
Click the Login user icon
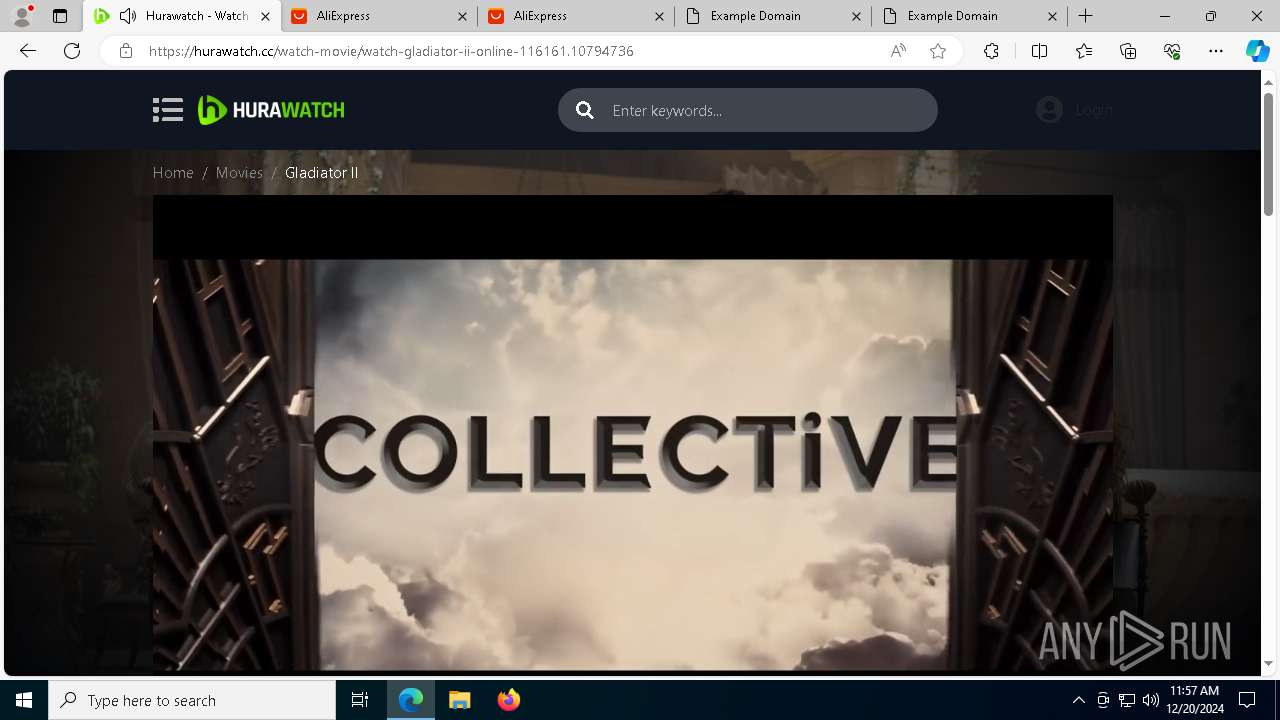point(1049,110)
